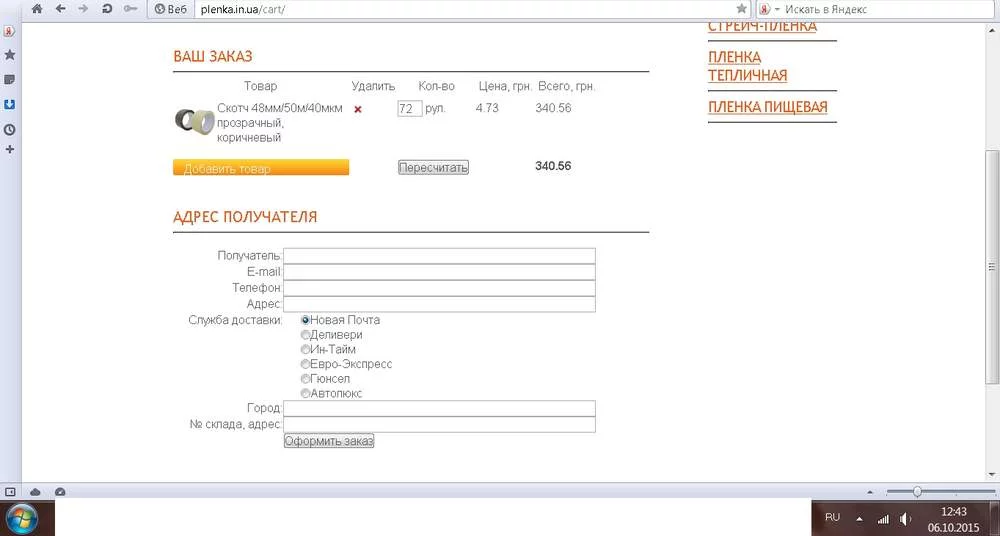Click the Удалить column header
Viewport: 1000px width, 536px height.
click(x=373, y=86)
